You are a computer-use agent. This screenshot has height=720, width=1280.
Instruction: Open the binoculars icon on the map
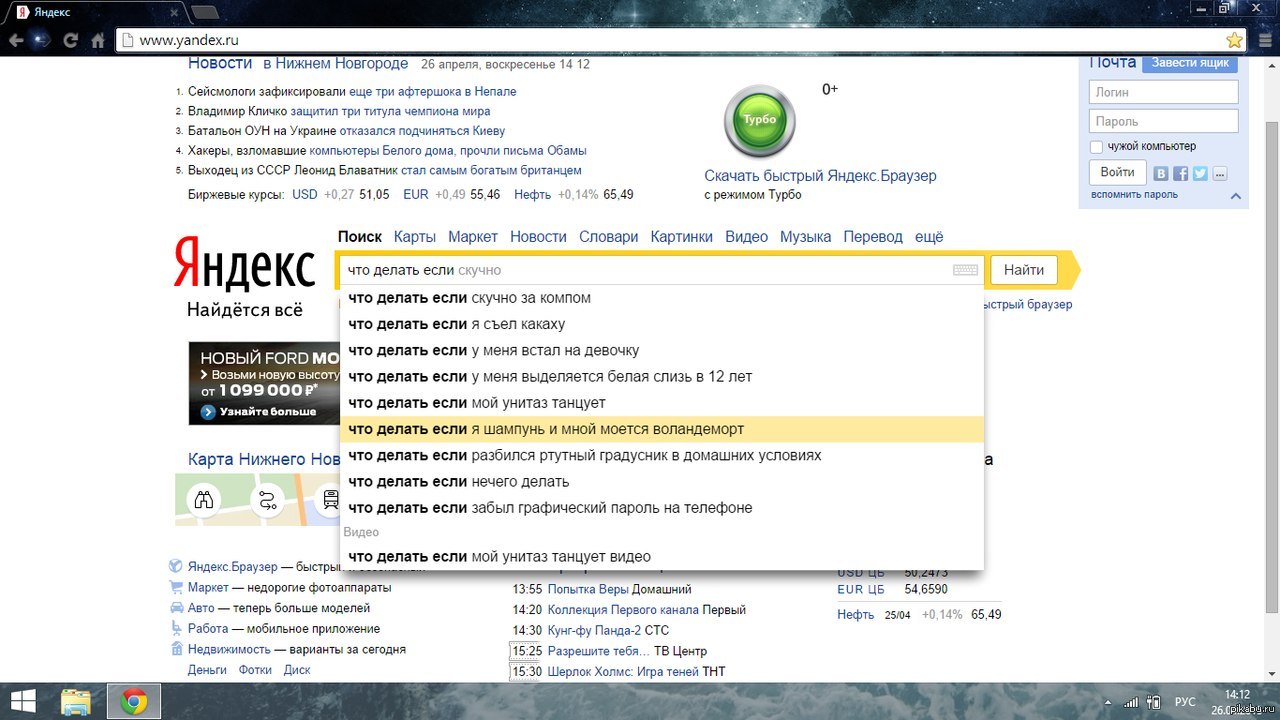tap(204, 500)
